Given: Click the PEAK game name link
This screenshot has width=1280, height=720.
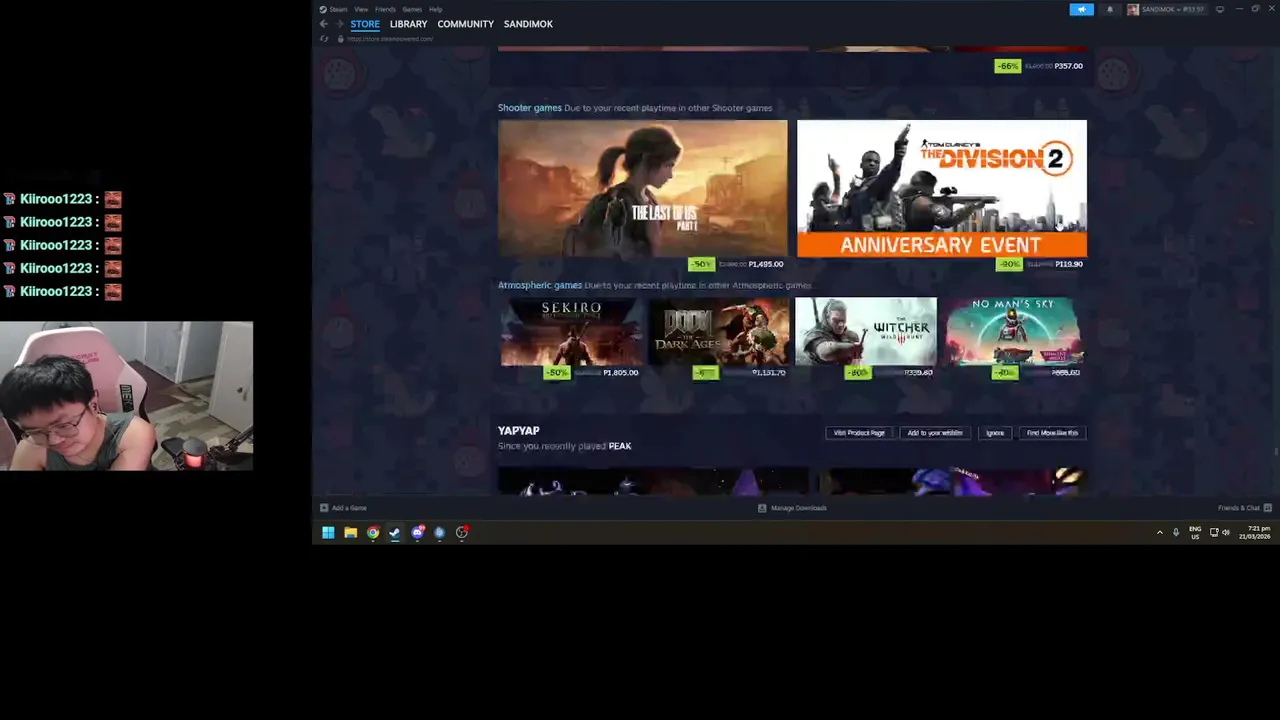Looking at the screenshot, I should (x=620, y=446).
